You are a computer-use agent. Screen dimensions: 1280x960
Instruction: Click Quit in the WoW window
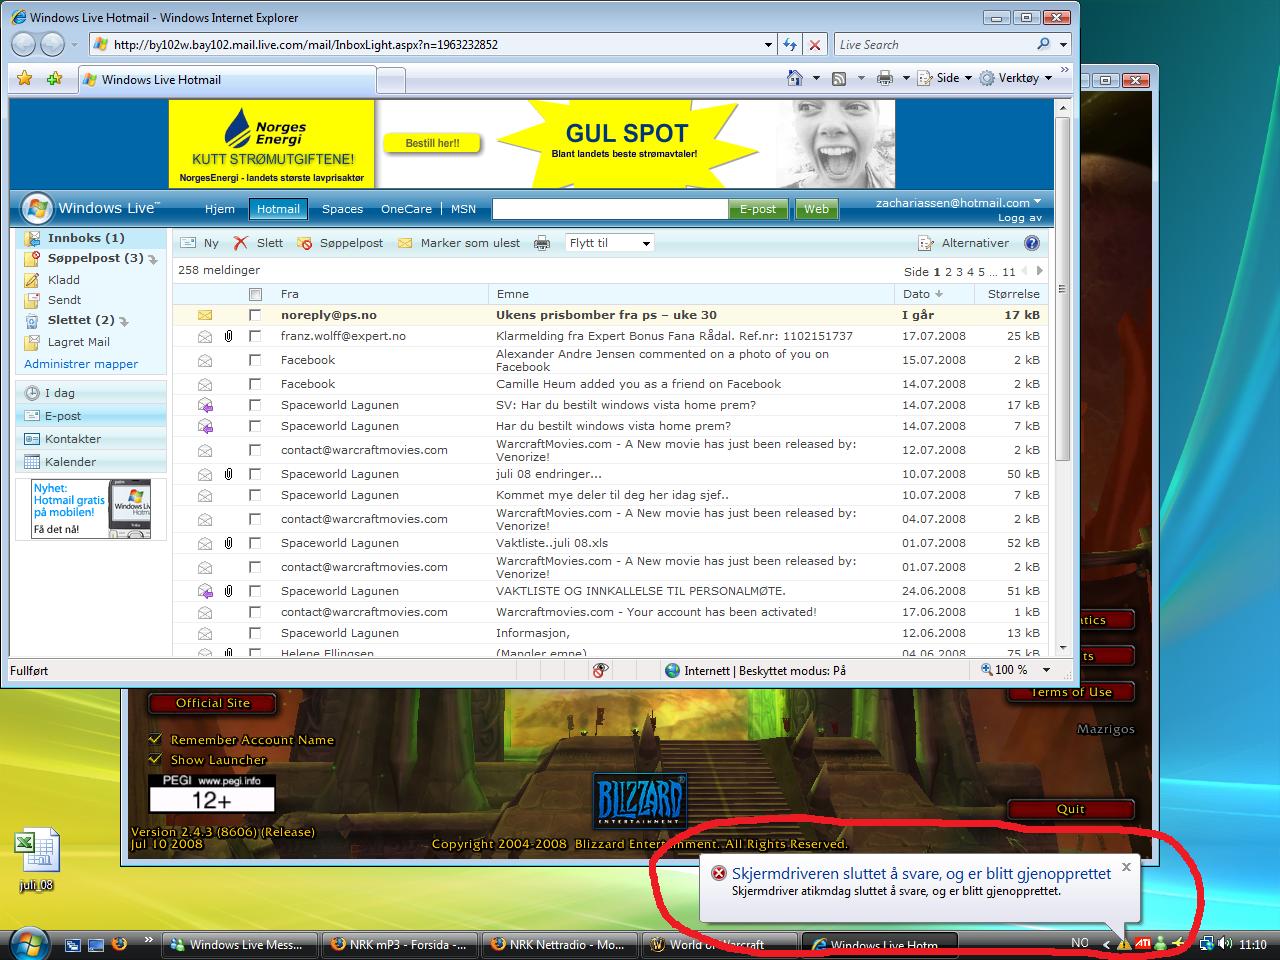(x=1070, y=809)
